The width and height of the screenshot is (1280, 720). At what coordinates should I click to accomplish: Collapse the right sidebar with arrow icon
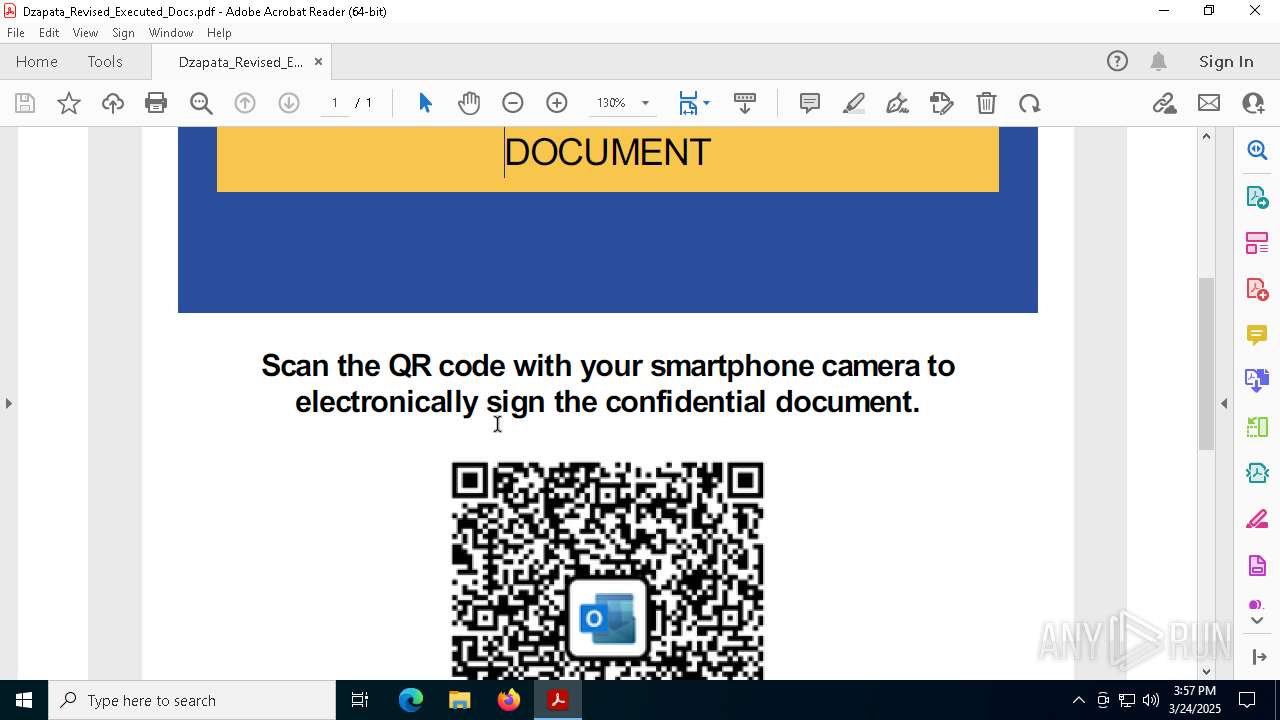1258,657
